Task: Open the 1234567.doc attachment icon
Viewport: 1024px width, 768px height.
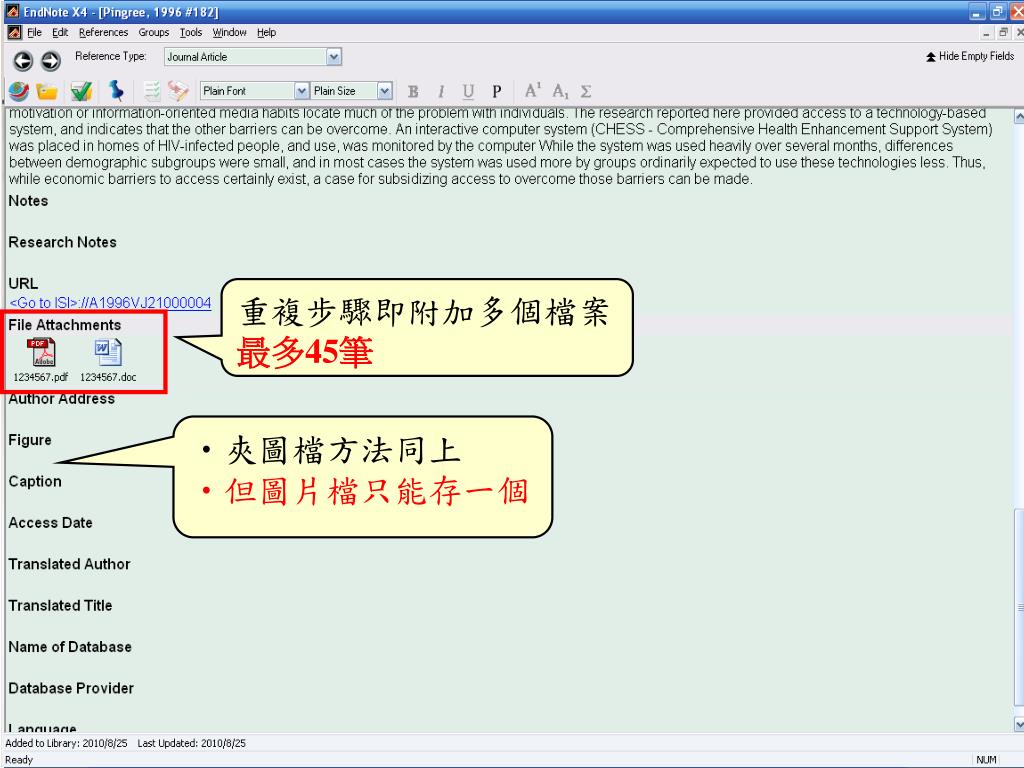Action: pos(108,353)
